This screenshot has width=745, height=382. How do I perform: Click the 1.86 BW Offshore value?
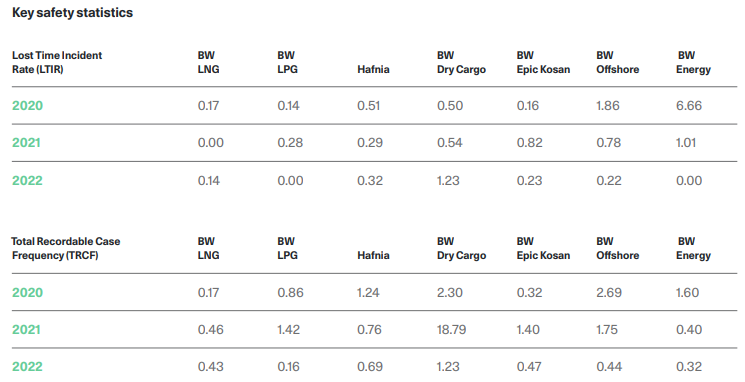click(x=608, y=105)
